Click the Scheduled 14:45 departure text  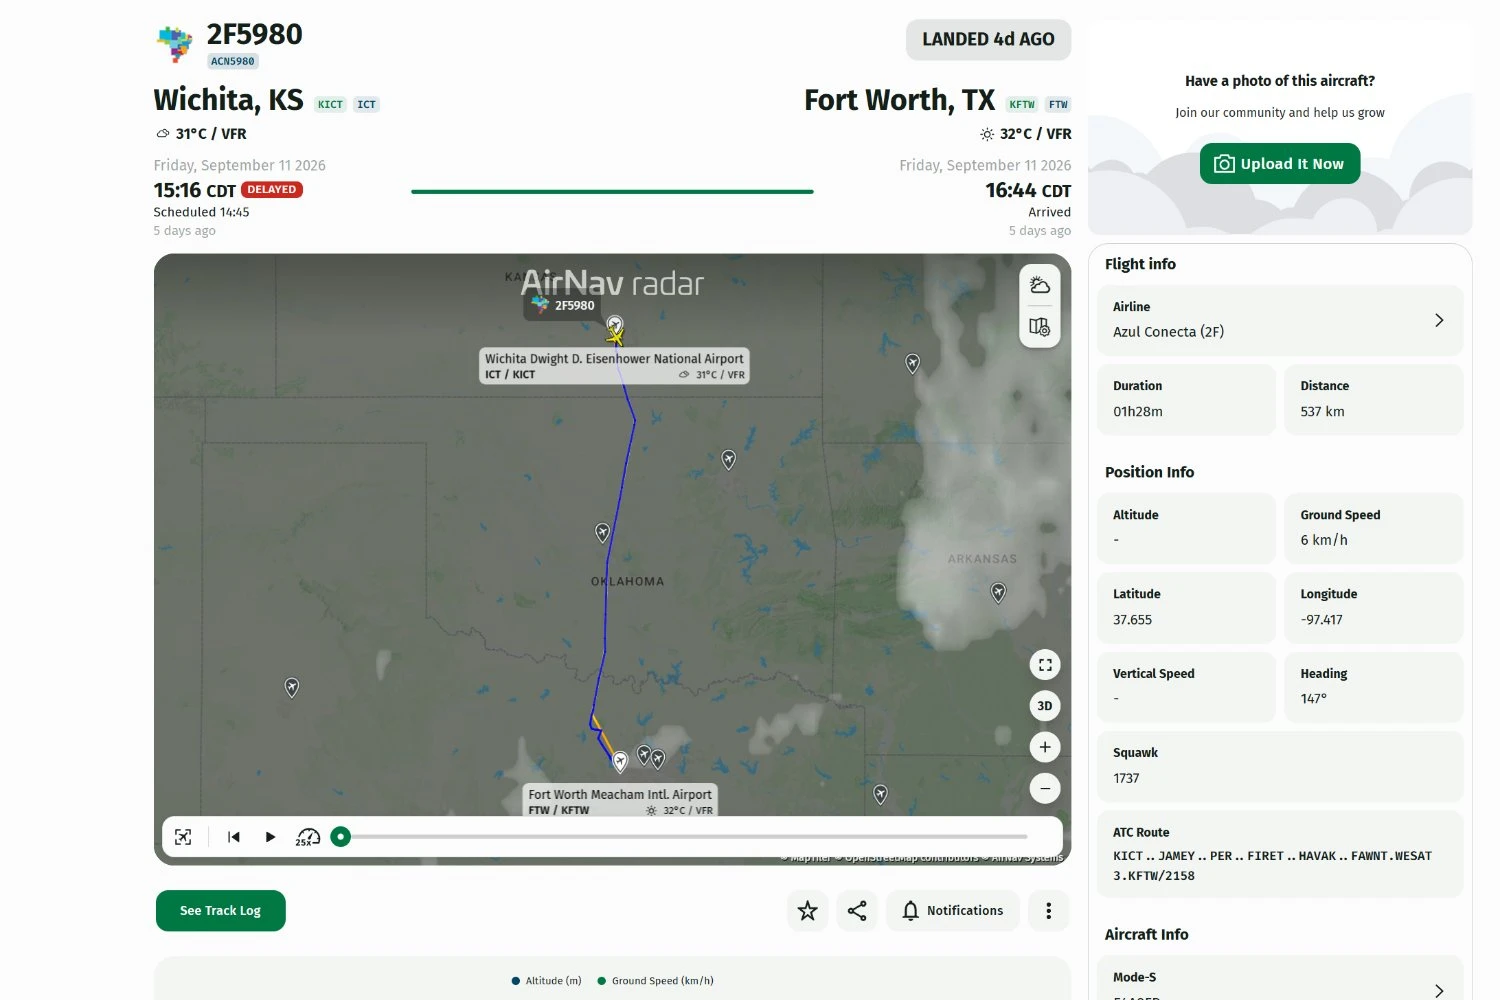(x=201, y=212)
